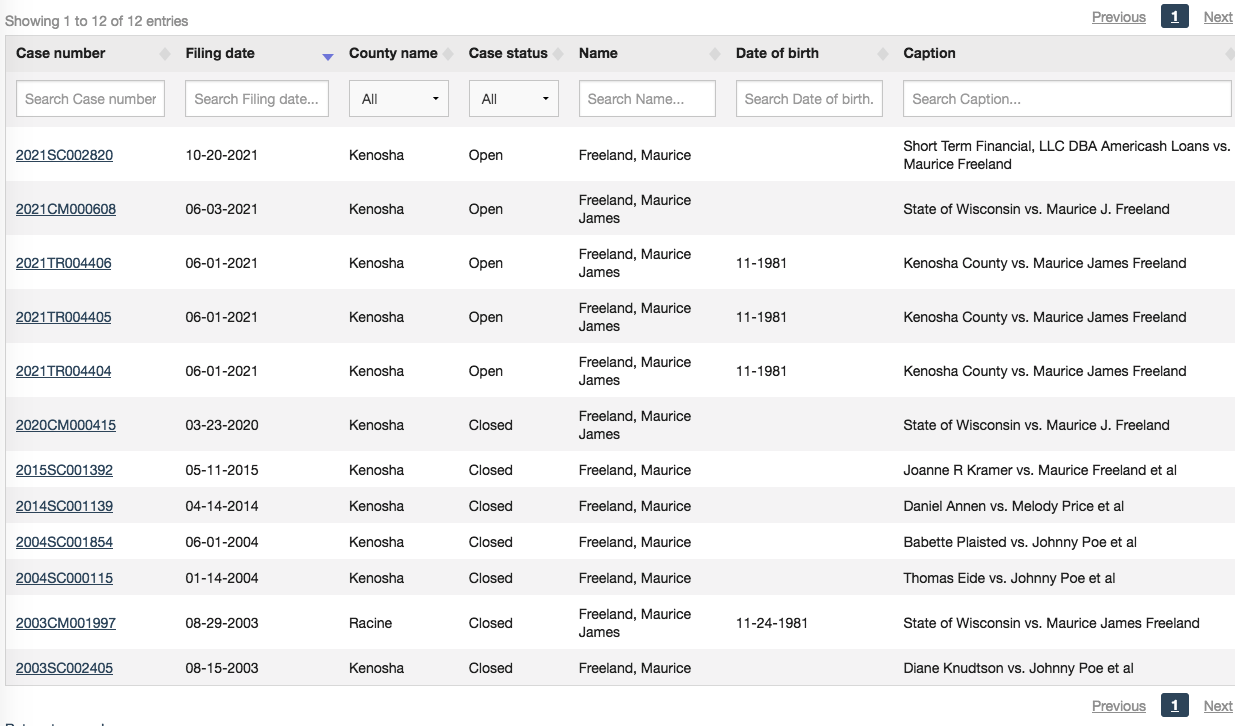This screenshot has height=726, width=1235.
Task: Open case 2021CM000608
Action: point(66,209)
